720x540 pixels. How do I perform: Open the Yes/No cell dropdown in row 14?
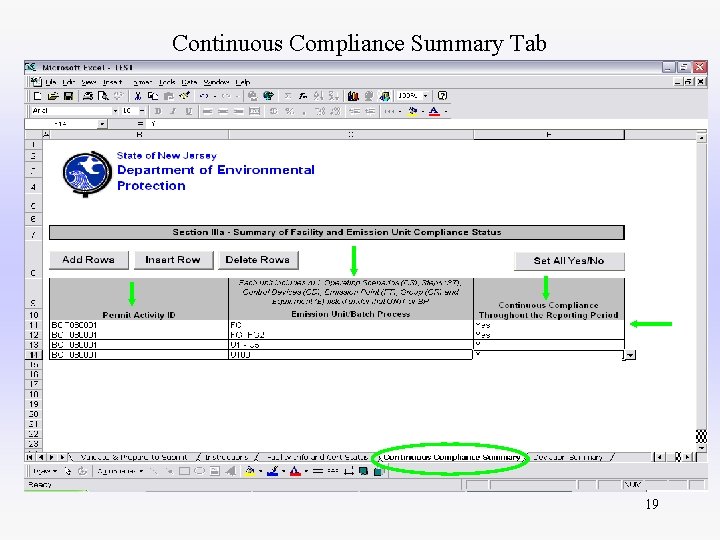(630, 355)
